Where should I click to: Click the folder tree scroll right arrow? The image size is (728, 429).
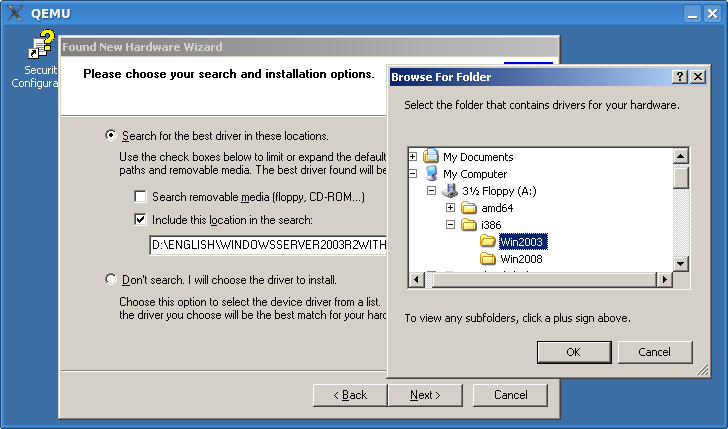click(x=664, y=280)
